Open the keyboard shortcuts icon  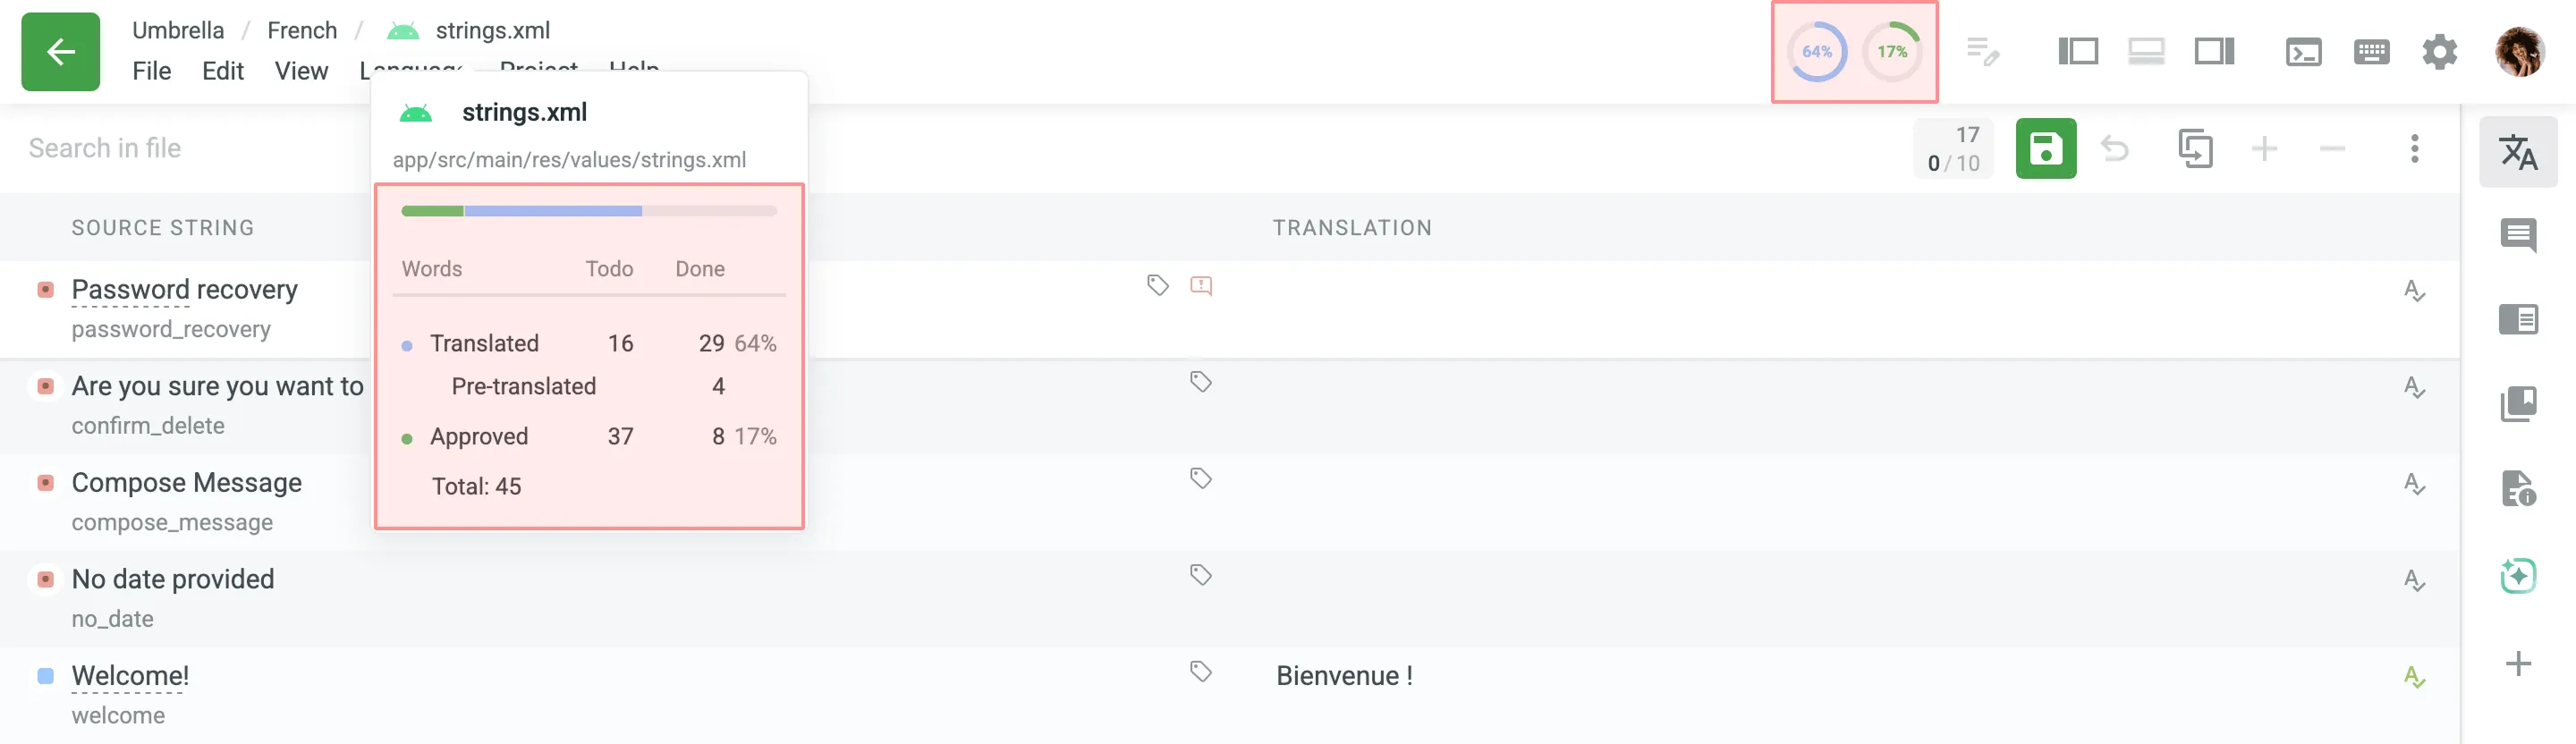coord(2372,51)
